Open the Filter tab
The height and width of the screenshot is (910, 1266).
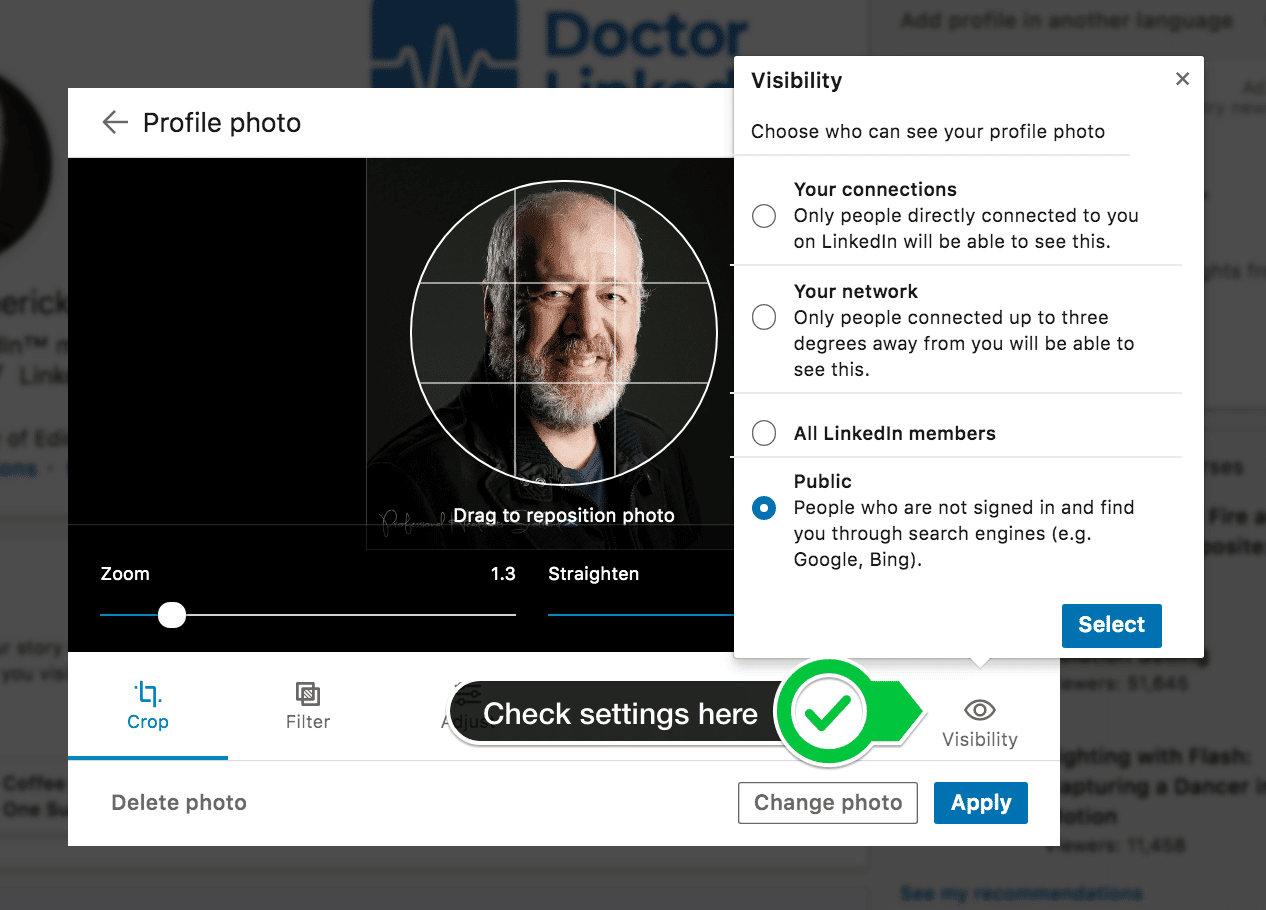[308, 706]
